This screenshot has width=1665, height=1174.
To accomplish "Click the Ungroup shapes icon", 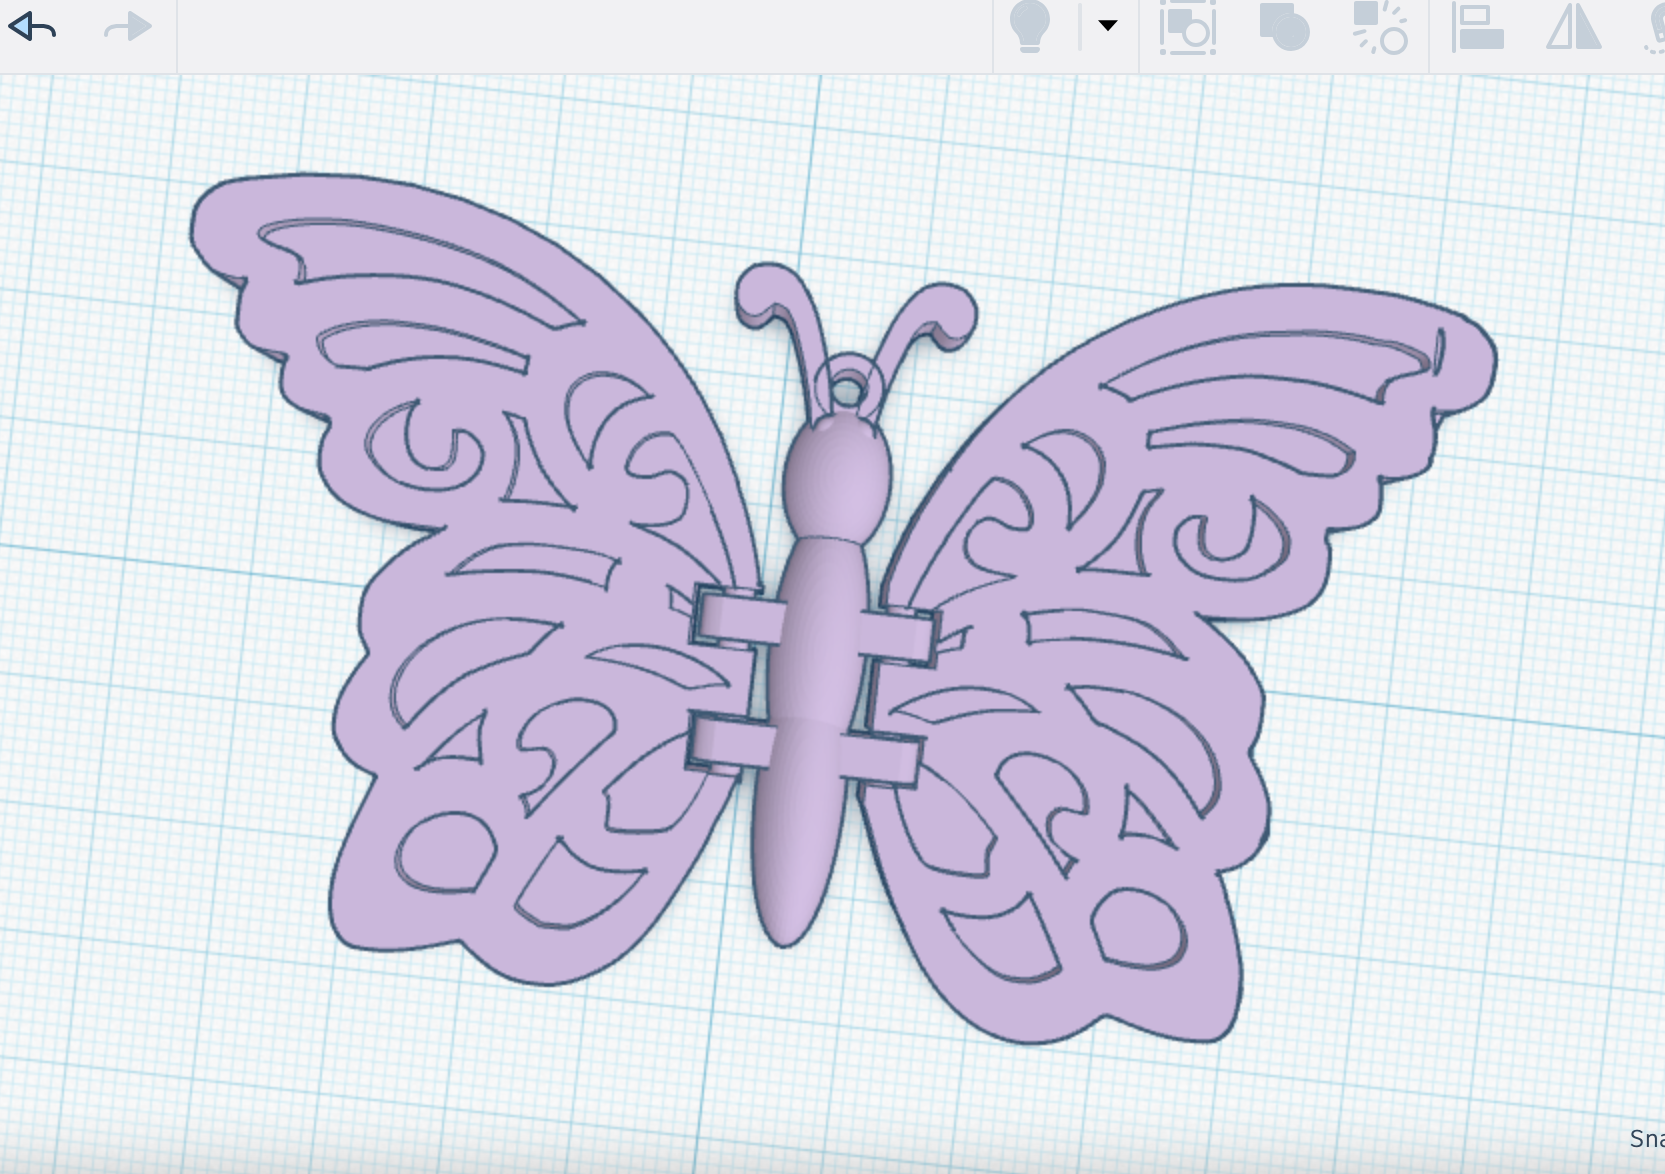I will 1380,27.
